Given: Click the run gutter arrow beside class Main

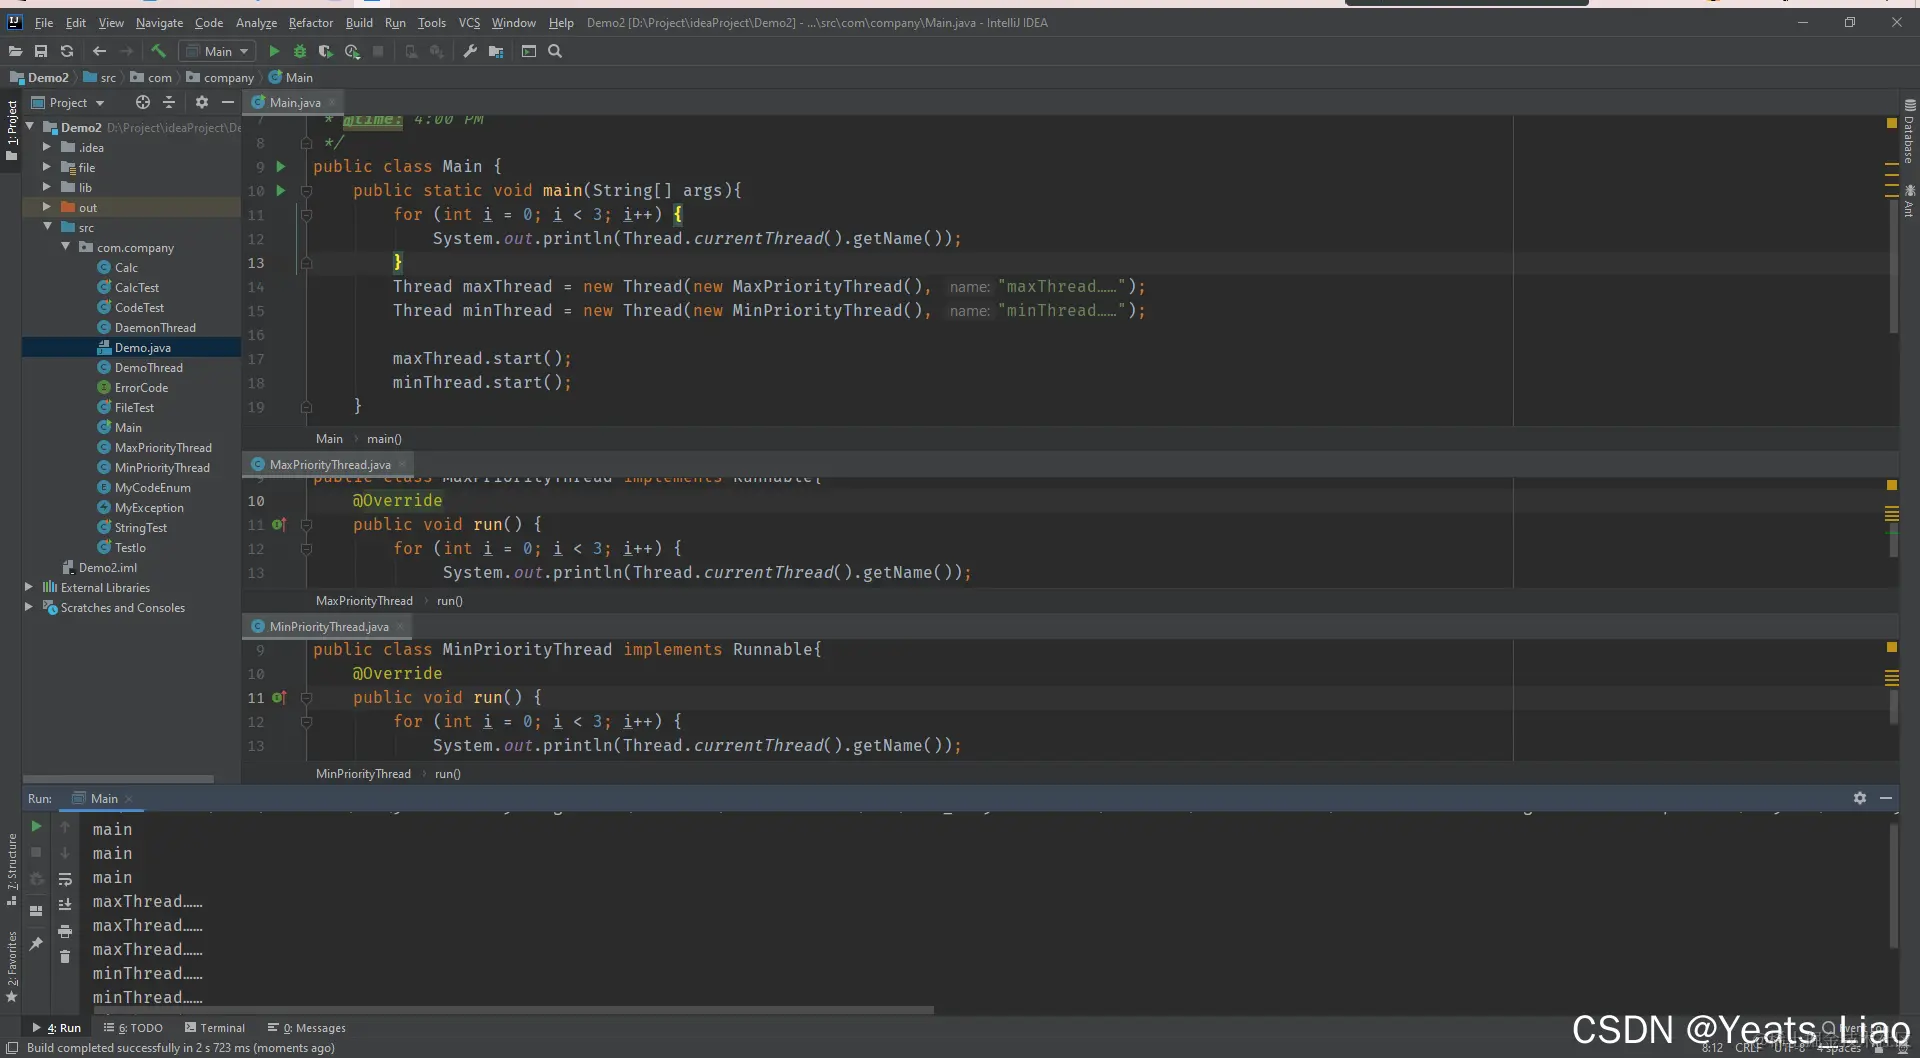Looking at the screenshot, I should coord(281,166).
